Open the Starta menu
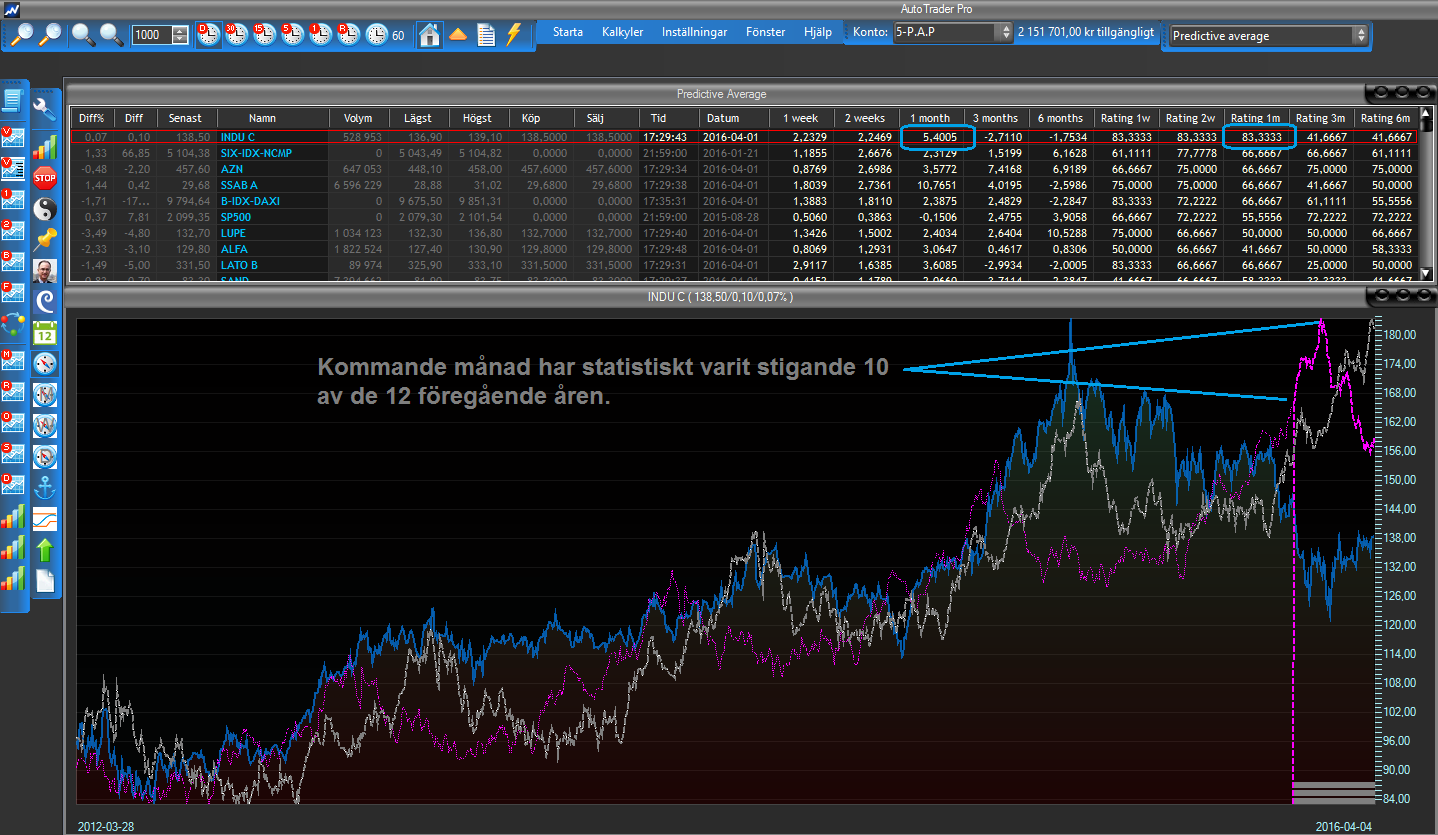This screenshot has height=835, width=1438. tap(568, 32)
